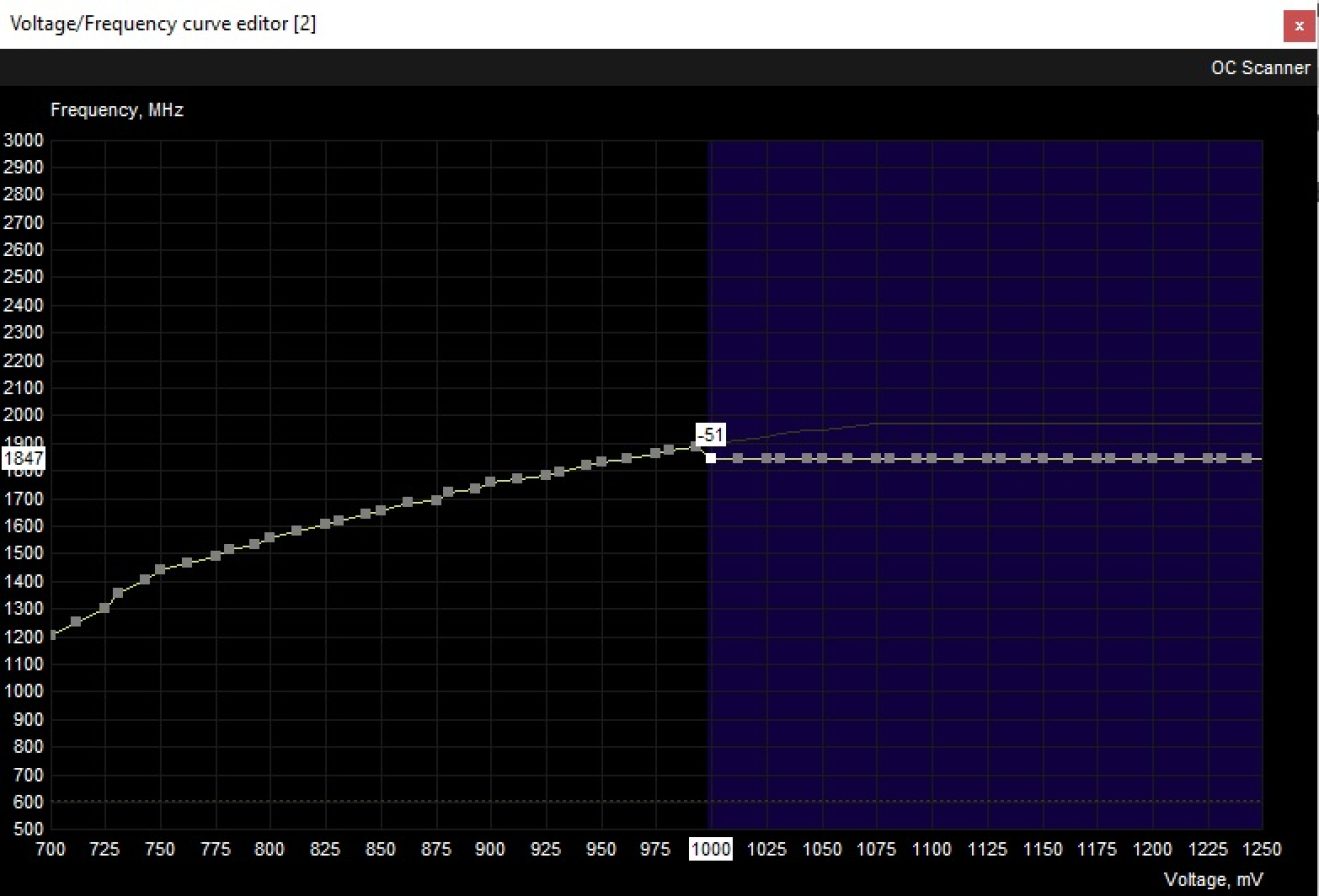
Task: Select a flat curve point at 1100 mV
Action: point(932,458)
